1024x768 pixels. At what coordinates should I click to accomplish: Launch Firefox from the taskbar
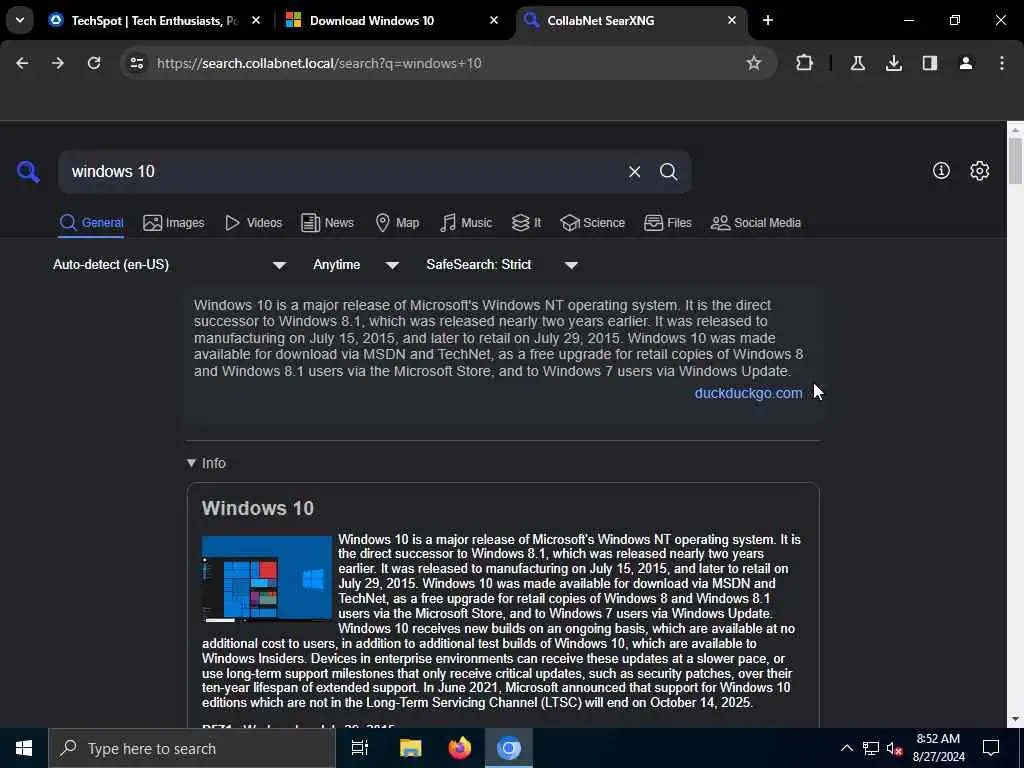[x=460, y=748]
